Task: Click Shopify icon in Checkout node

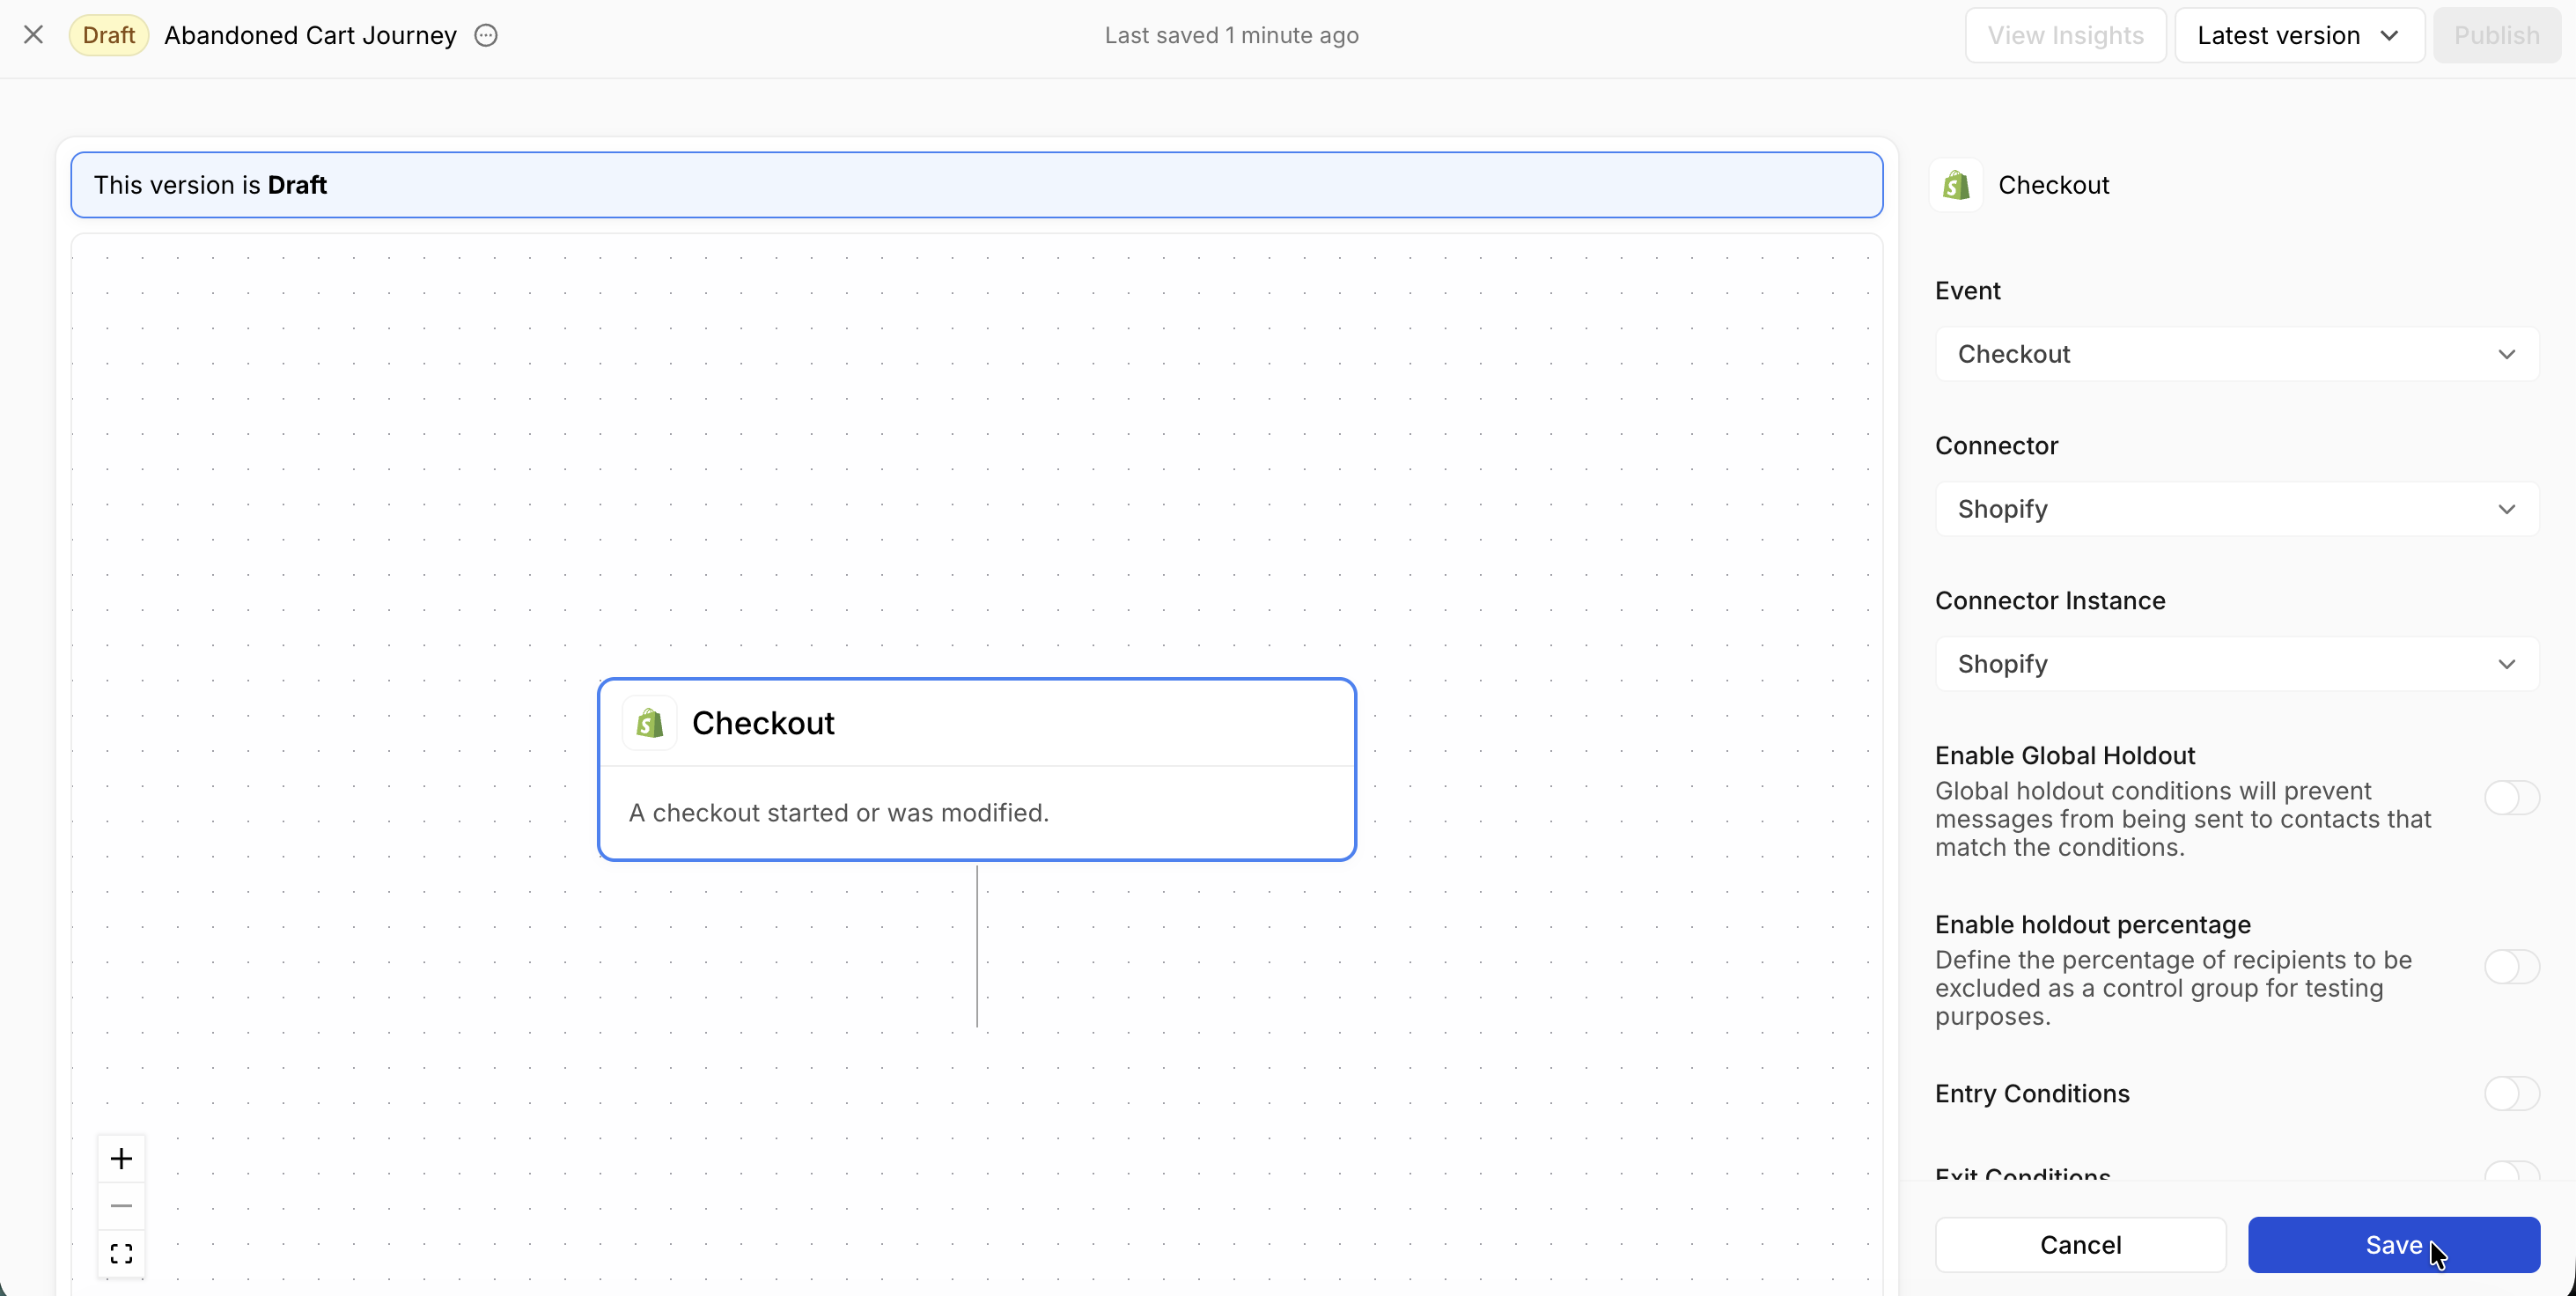Action: (650, 723)
